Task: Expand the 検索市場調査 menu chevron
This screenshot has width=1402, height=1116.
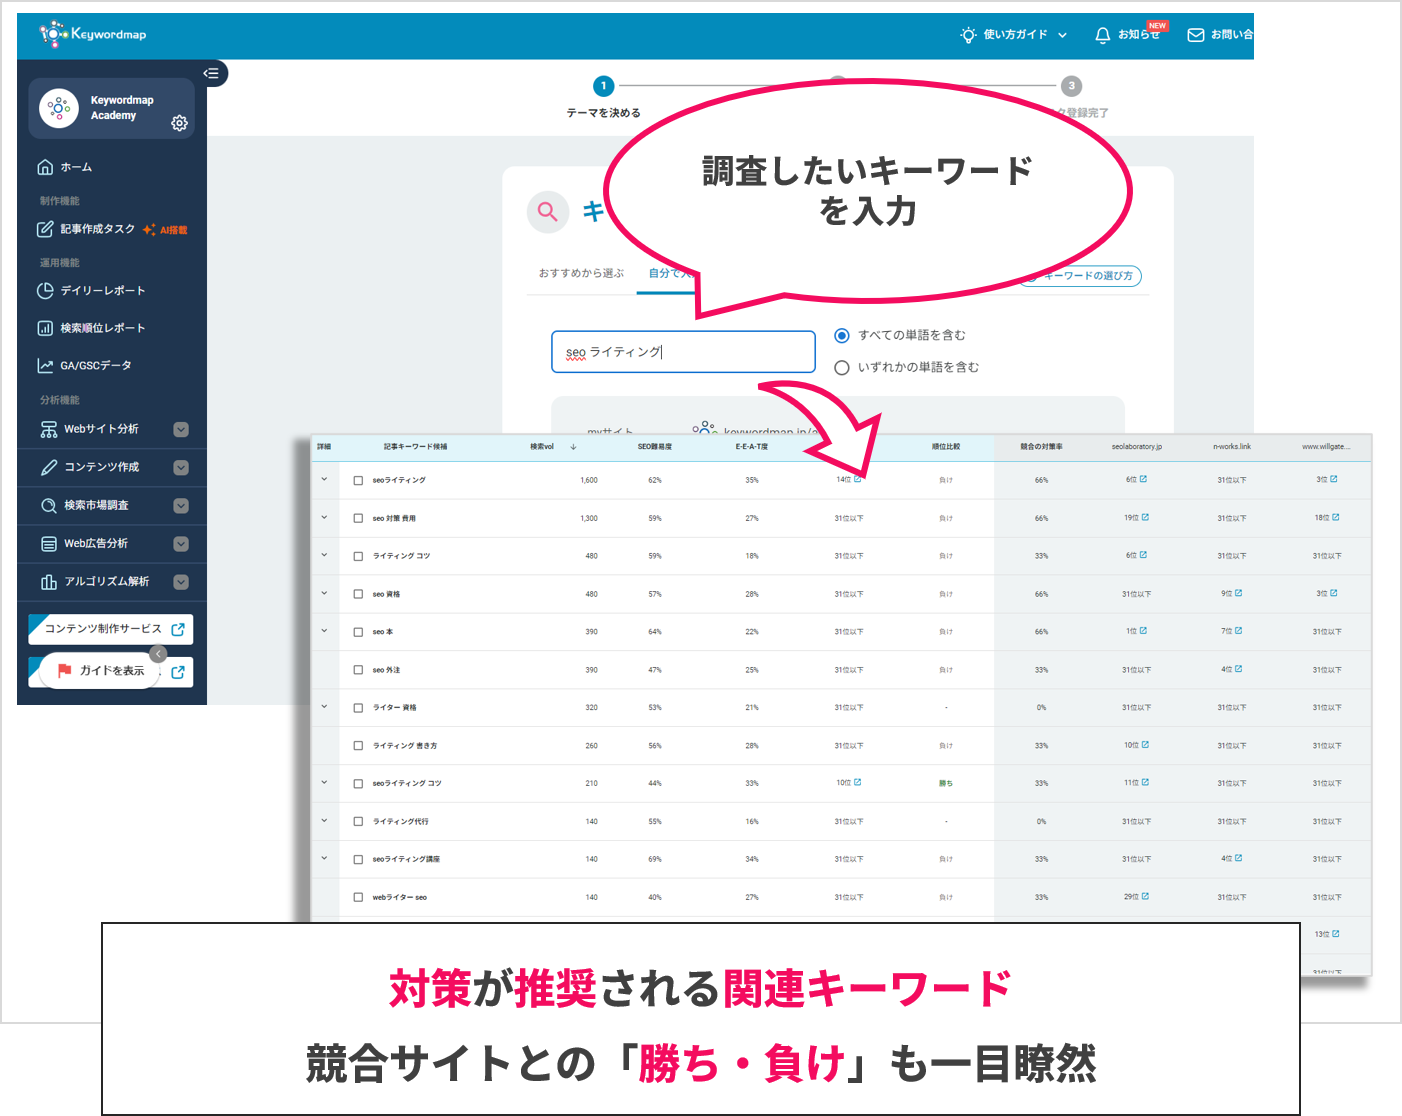Action: pyautogui.click(x=181, y=506)
